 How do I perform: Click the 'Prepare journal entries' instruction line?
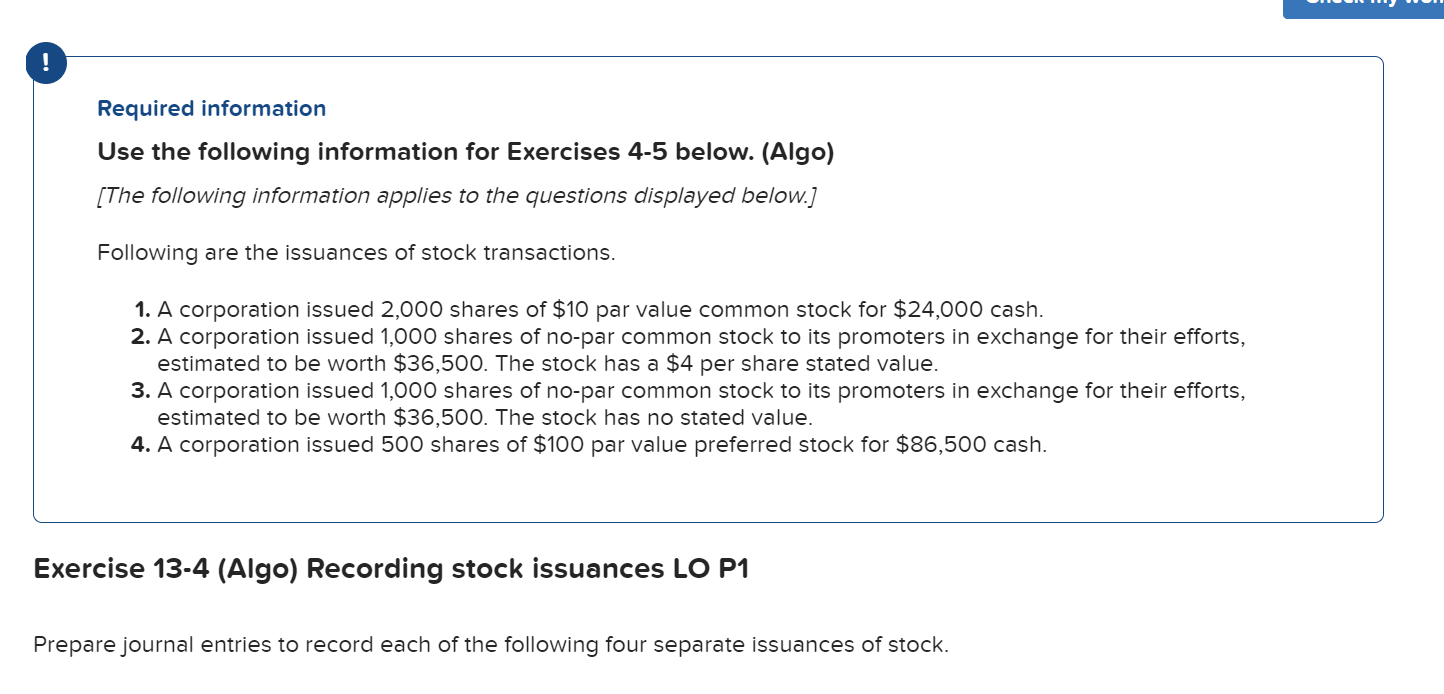(491, 645)
